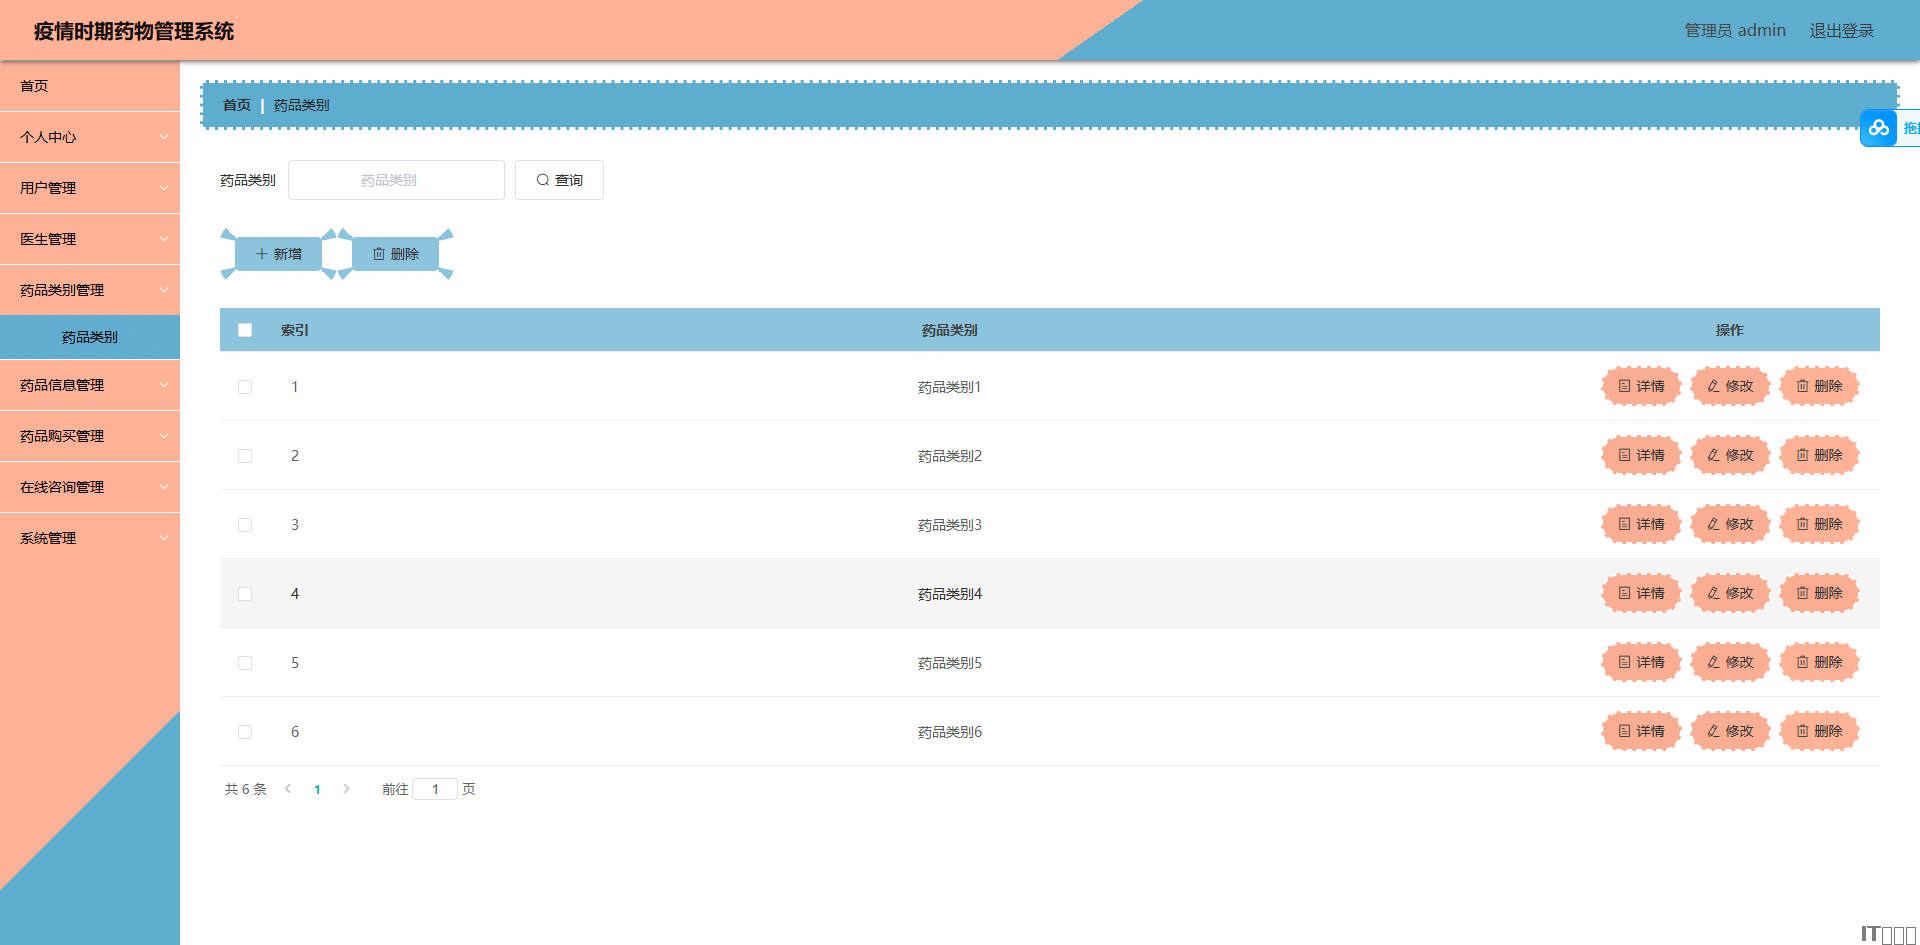Click the 药品类别4 cell text
Screen dimensions: 1920x945
(x=950, y=594)
